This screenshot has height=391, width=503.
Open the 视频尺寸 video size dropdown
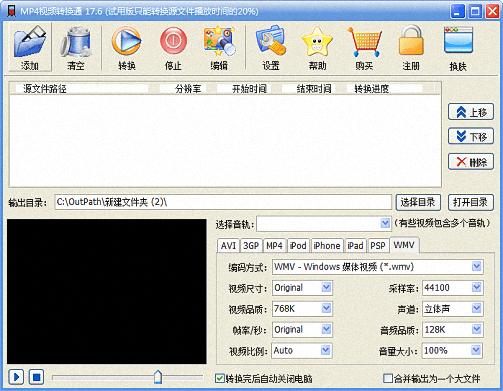302,288
